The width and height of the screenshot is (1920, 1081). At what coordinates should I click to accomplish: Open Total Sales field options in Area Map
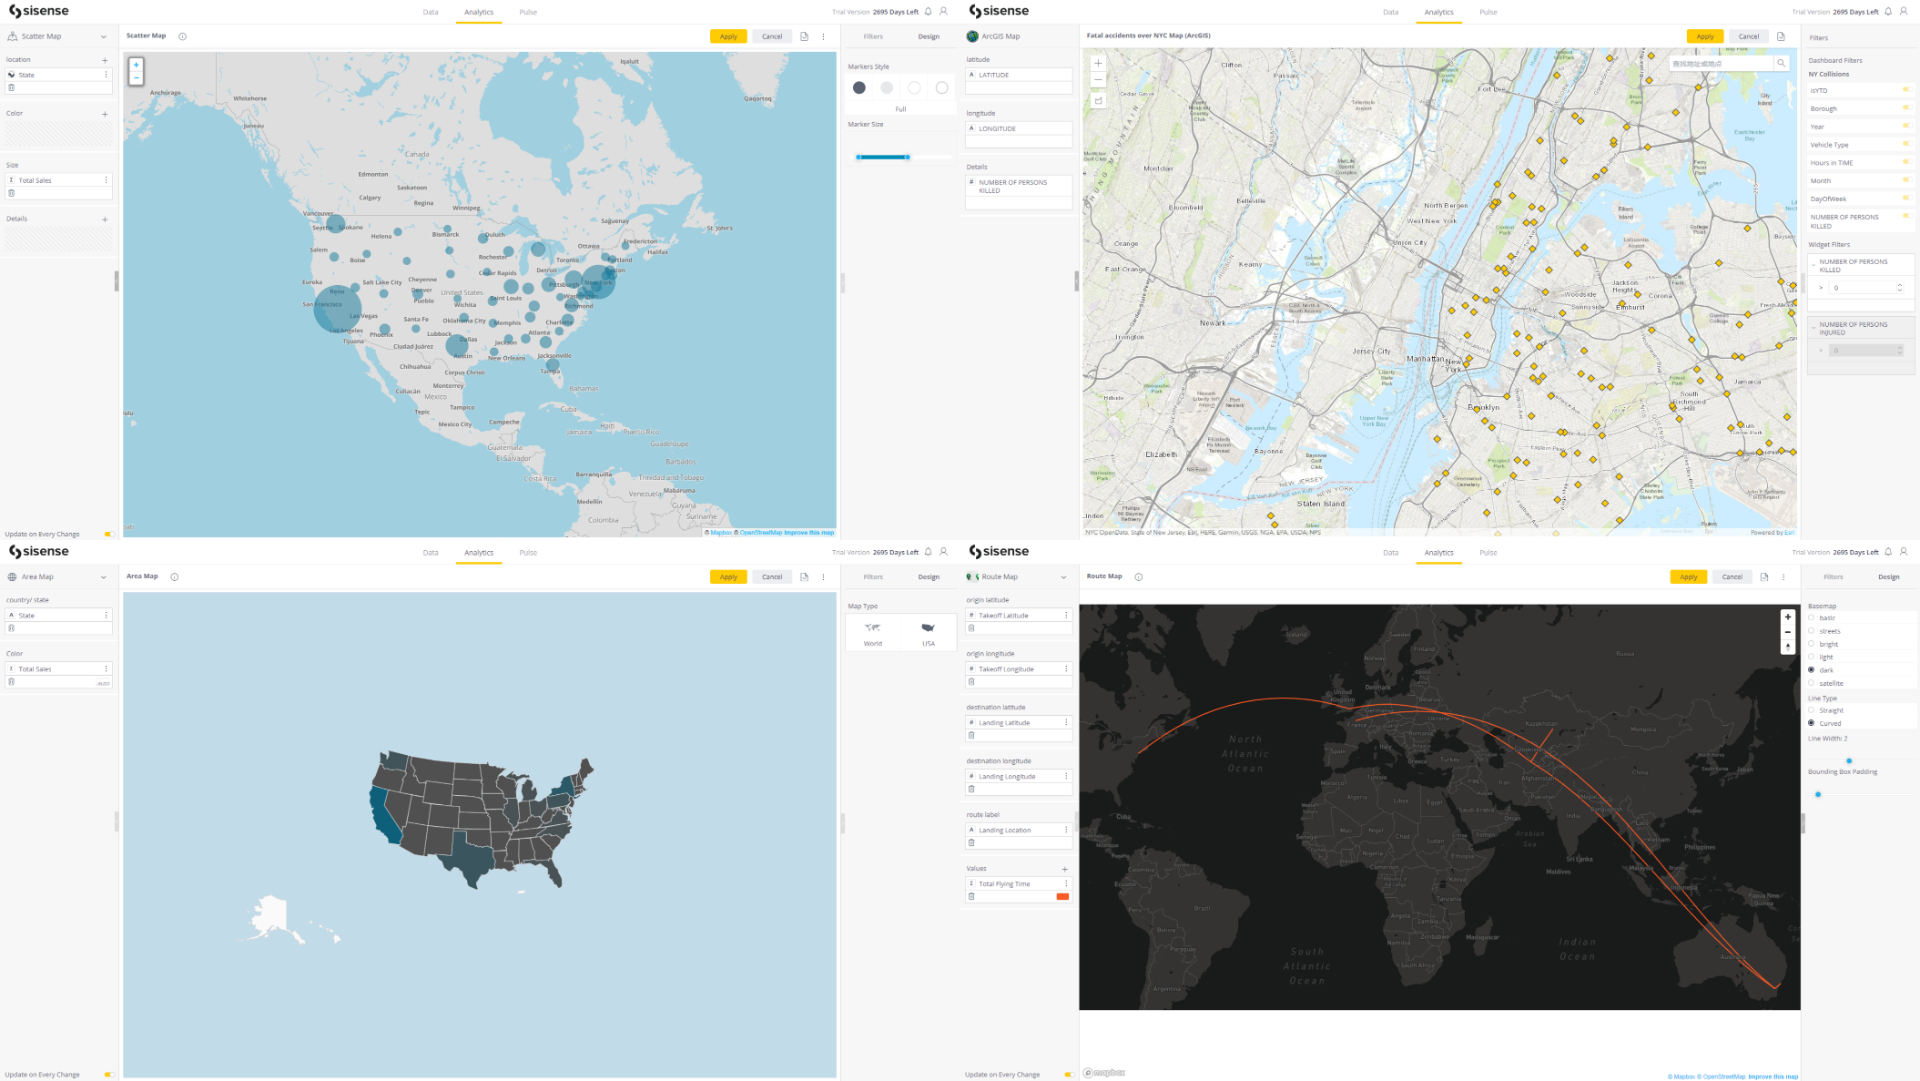pos(106,669)
